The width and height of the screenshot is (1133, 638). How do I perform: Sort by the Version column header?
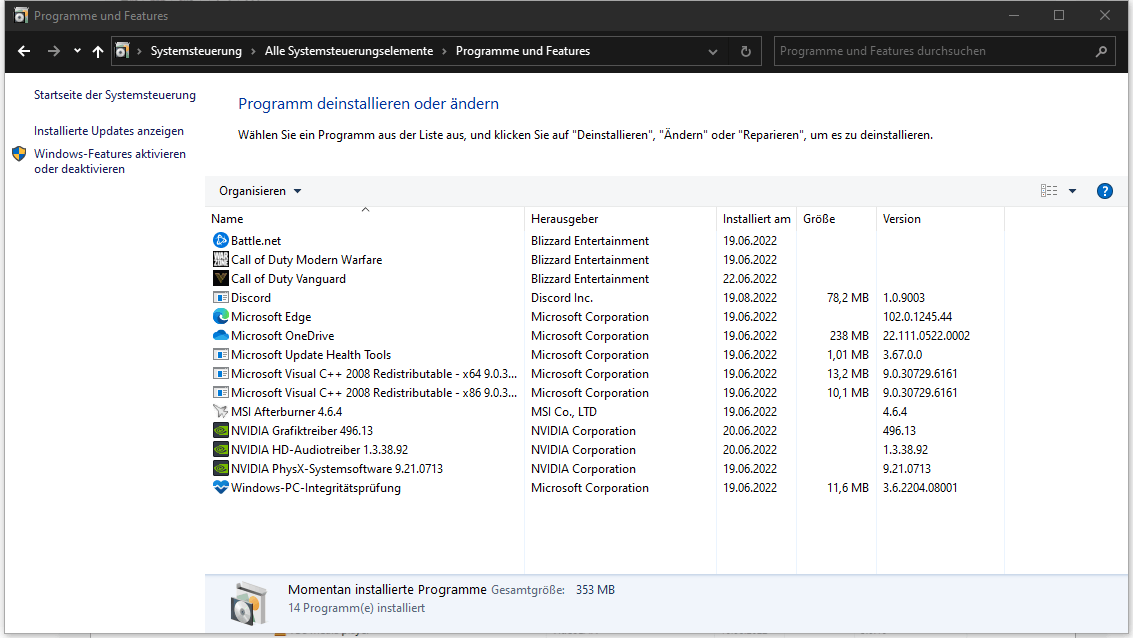(x=940, y=218)
